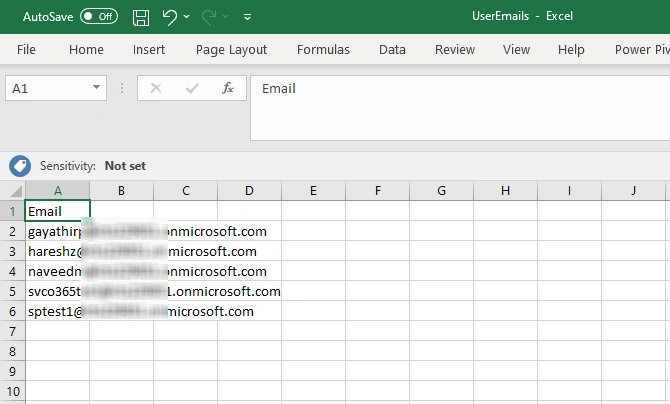The image size is (670, 404).
Task: Click the Sensitivity label tag icon
Action: tap(20, 166)
